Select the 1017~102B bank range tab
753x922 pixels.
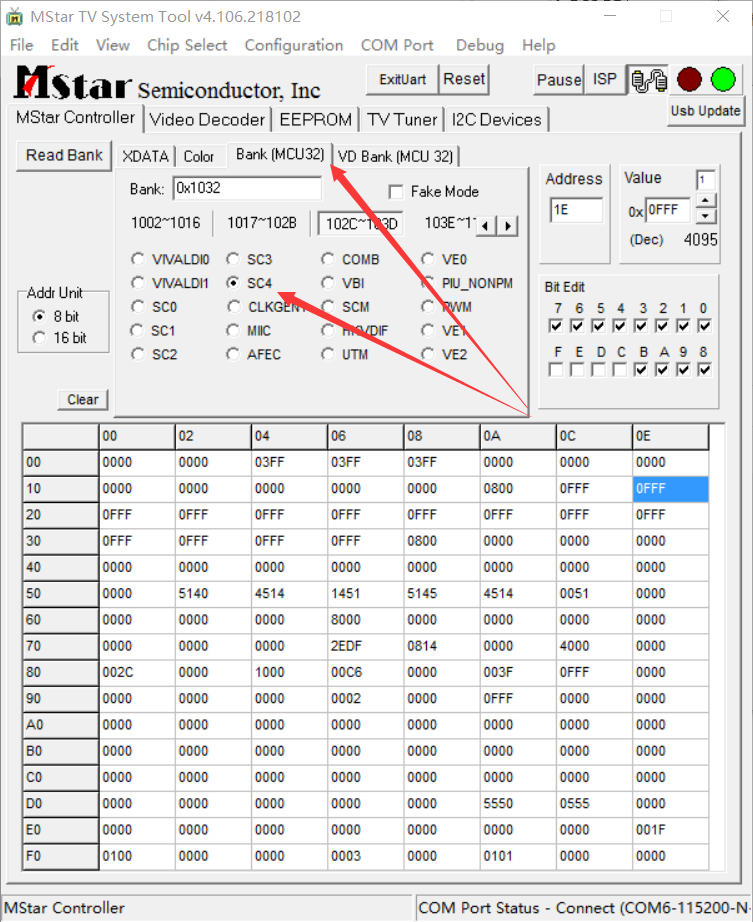tap(262, 223)
